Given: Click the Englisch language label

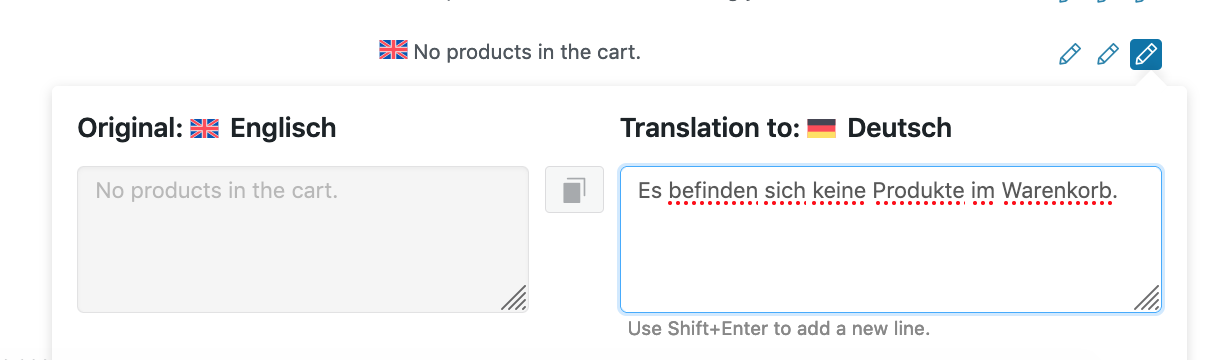Looking at the screenshot, I should click(283, 128).
